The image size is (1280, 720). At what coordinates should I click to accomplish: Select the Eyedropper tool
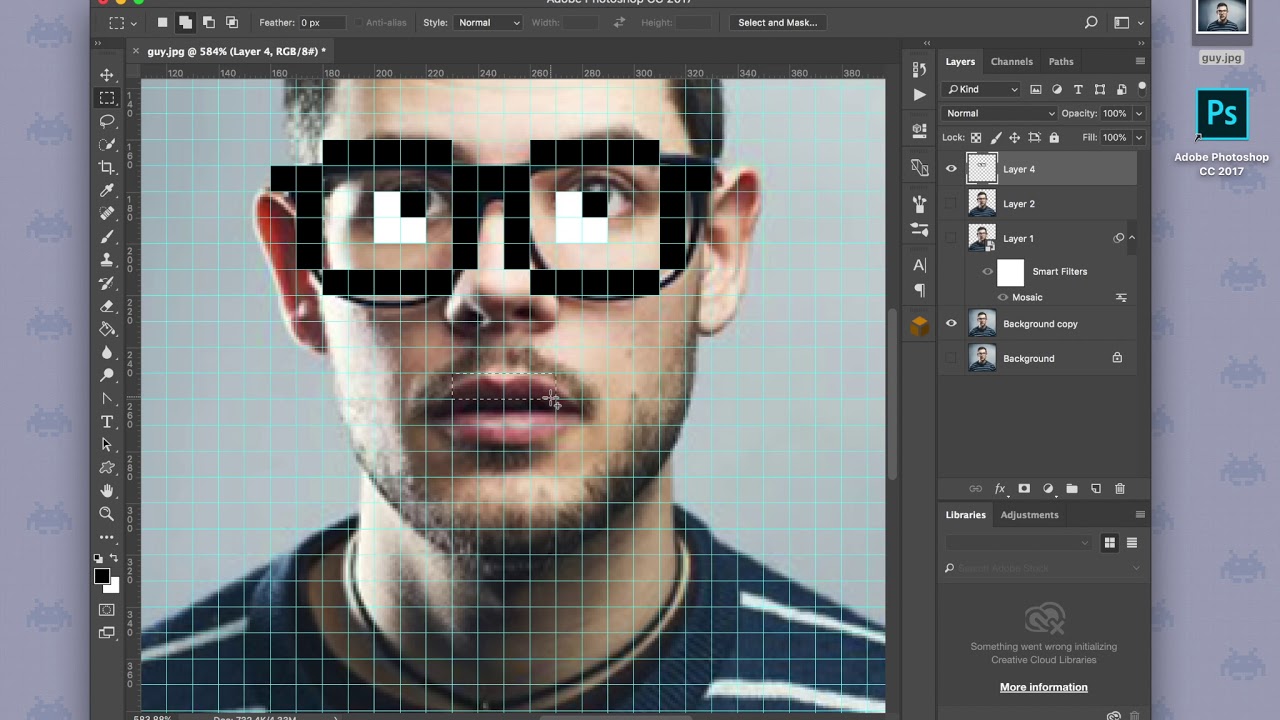pos(106,191)
